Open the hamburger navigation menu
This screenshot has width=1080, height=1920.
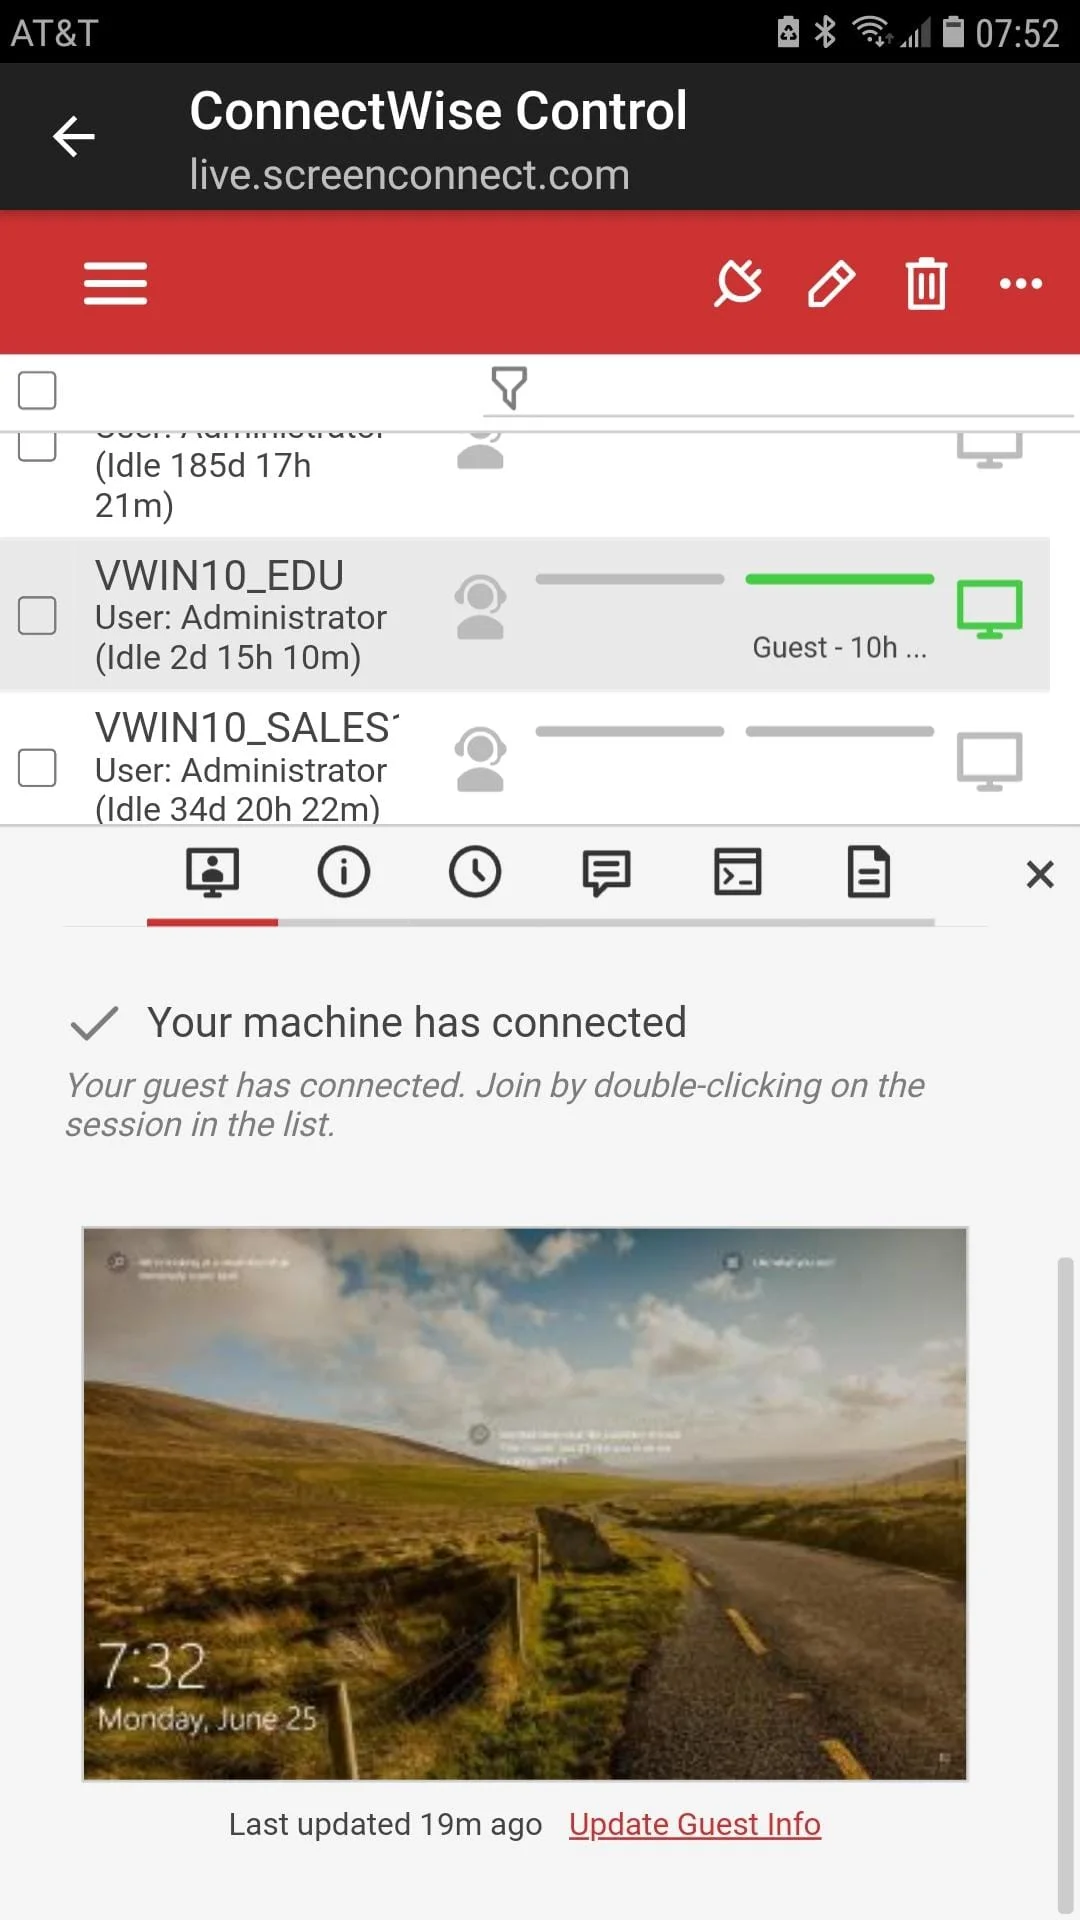[115, 283]
